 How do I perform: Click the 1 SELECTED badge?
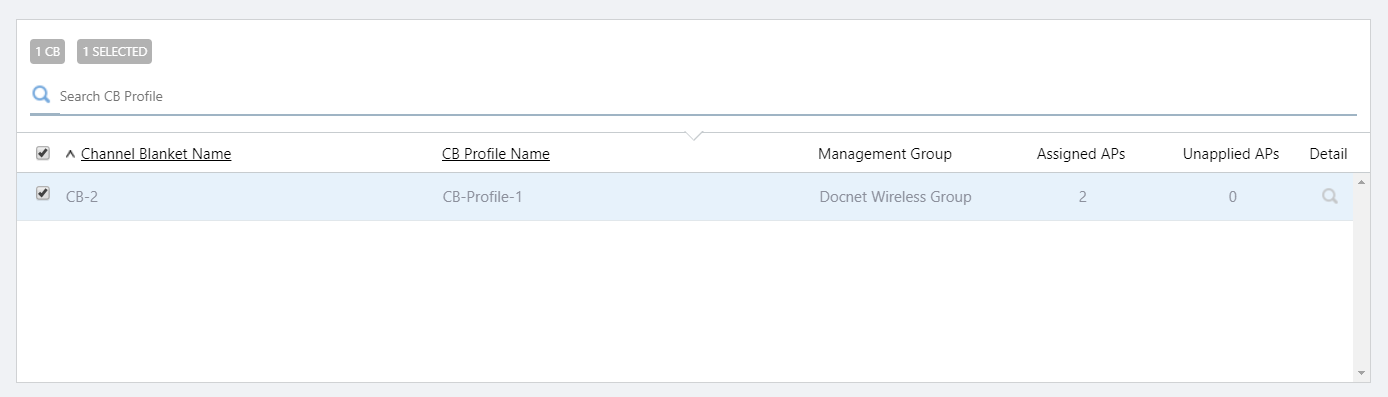114,51
